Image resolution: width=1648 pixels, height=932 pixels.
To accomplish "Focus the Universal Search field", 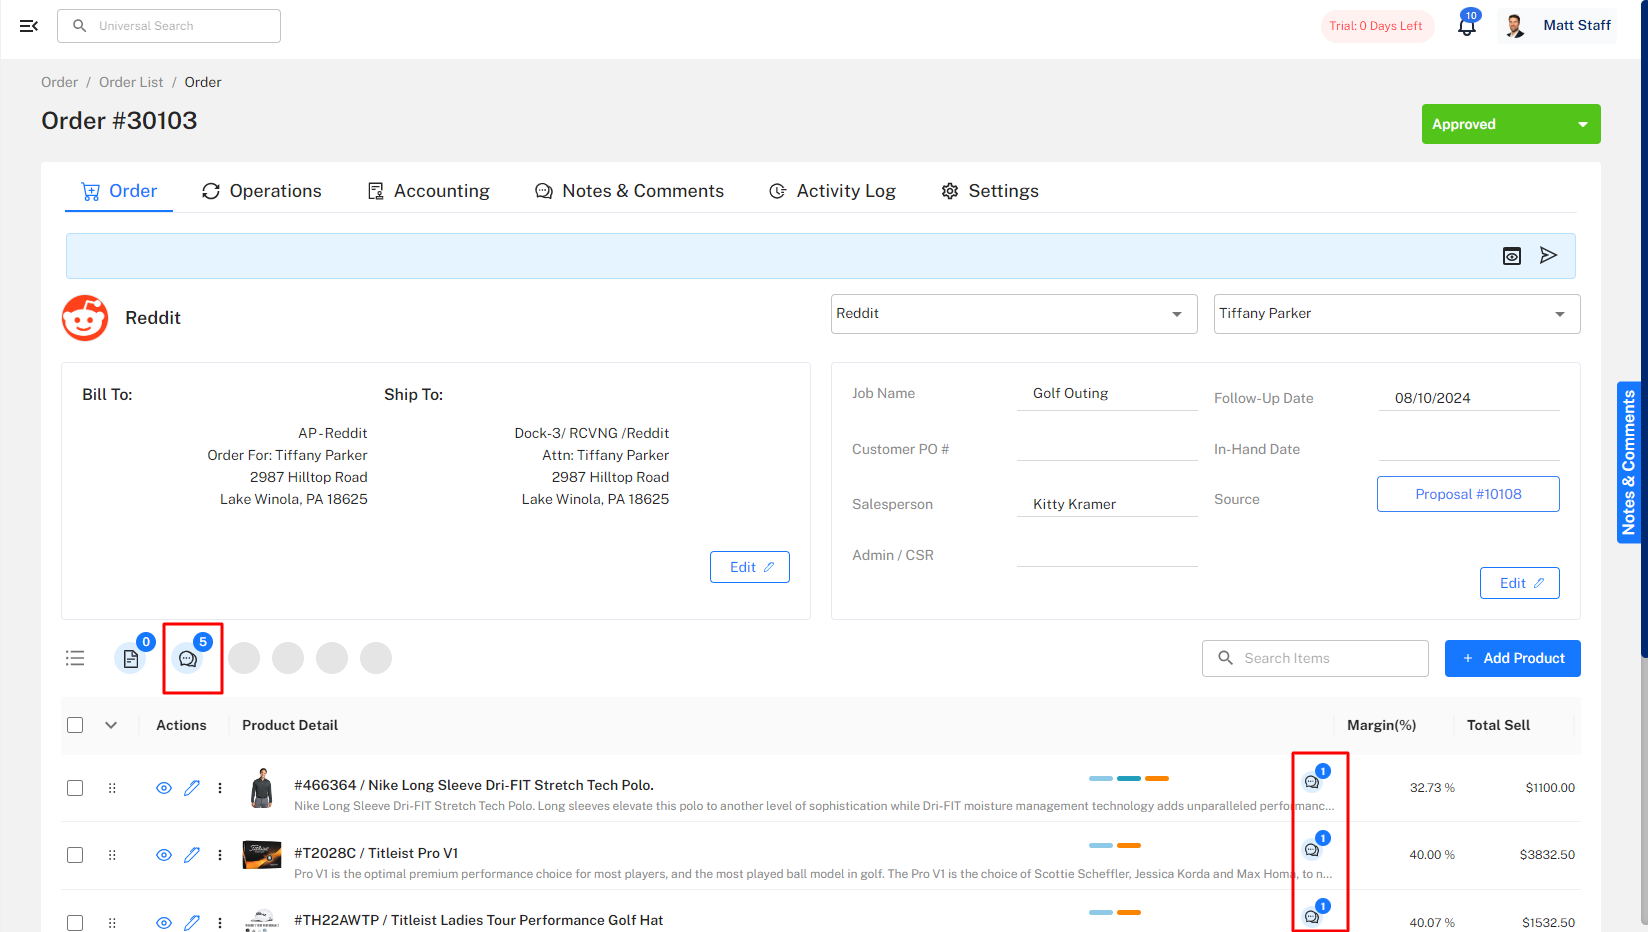I will 169,26.
